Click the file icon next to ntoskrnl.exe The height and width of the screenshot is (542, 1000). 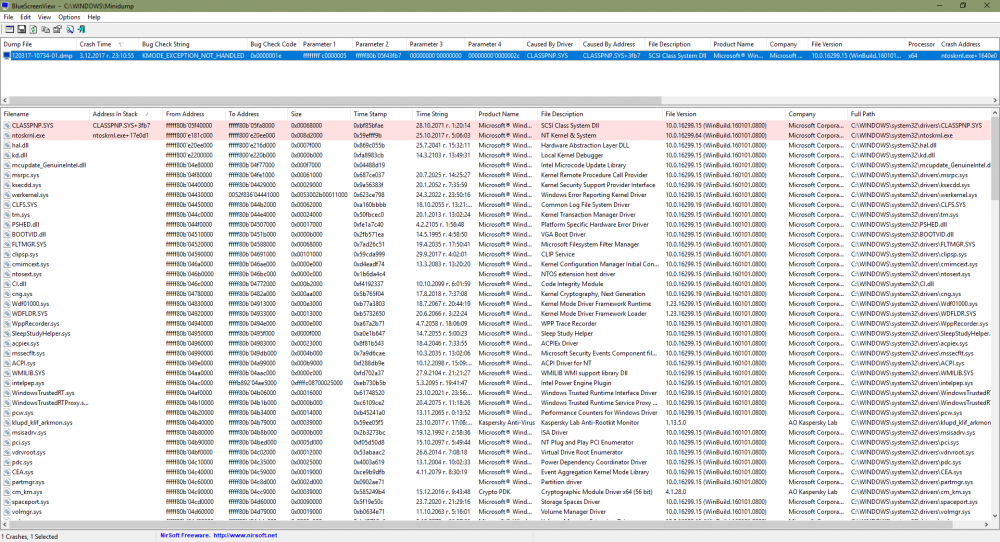[7, 135]
